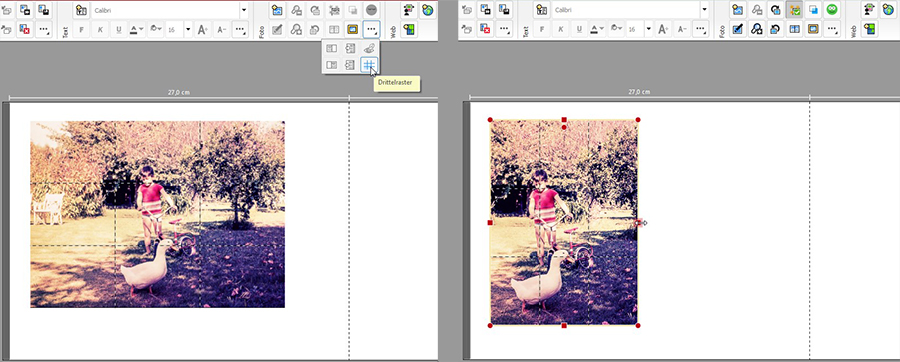Click the insert text box icon beside the left Calibri field
Screen dimensions: 900x362
click(x=81, y=10)
